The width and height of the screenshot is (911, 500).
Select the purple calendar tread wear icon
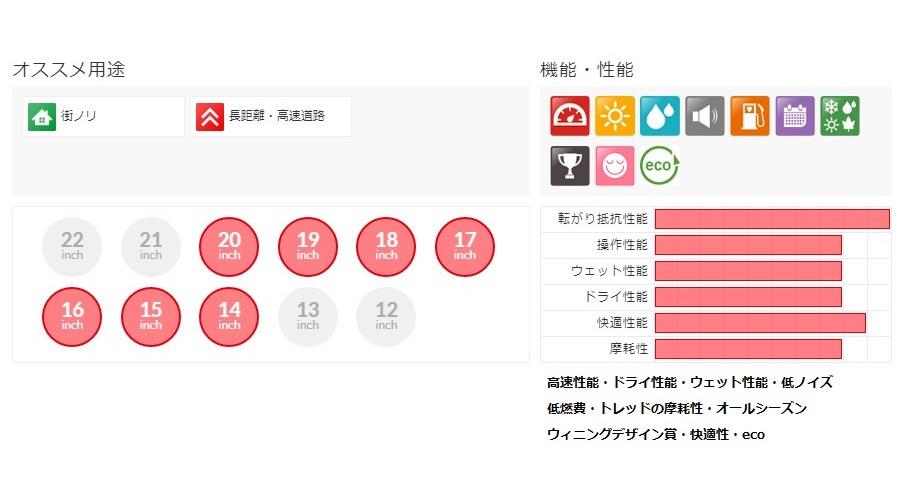coord(795,116)
